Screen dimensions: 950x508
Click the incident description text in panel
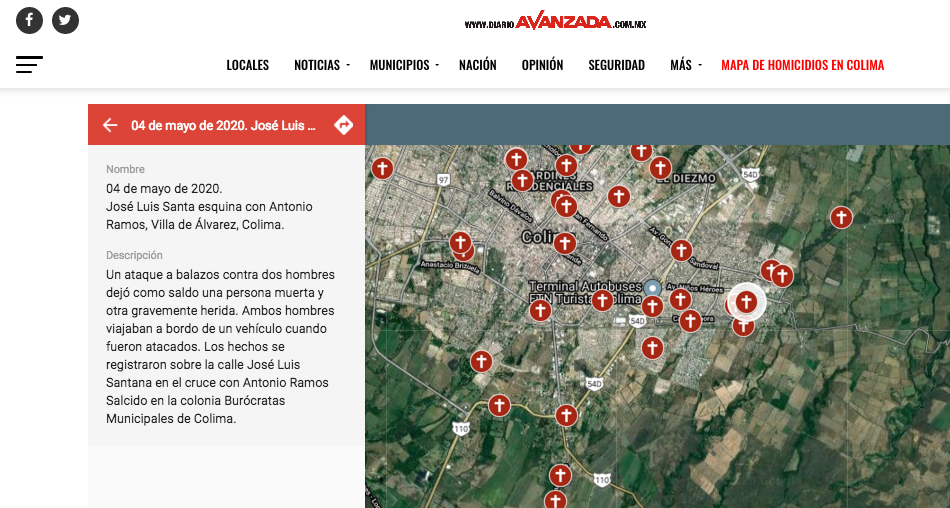(x=221, y=346)
